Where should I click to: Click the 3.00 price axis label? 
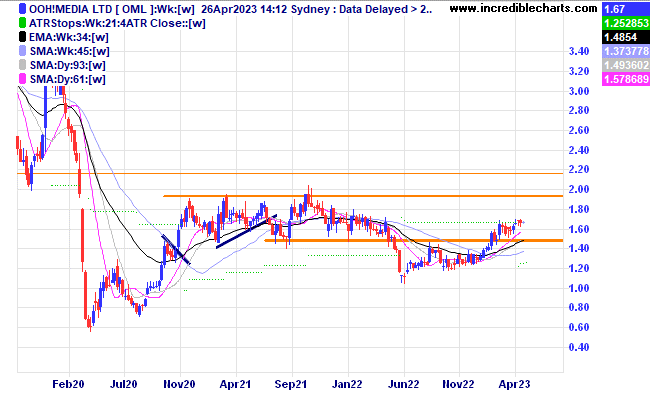pos(579,91)
